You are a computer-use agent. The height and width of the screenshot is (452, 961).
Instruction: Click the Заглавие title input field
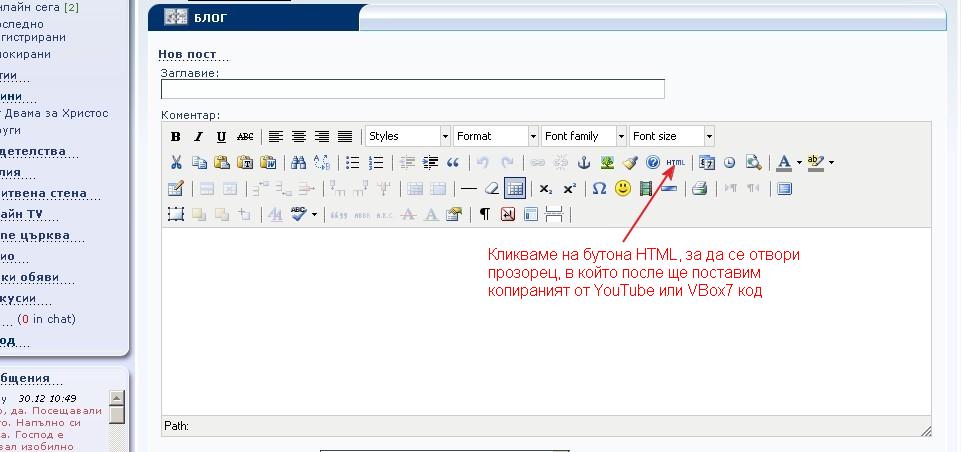[x=412, y=89]
